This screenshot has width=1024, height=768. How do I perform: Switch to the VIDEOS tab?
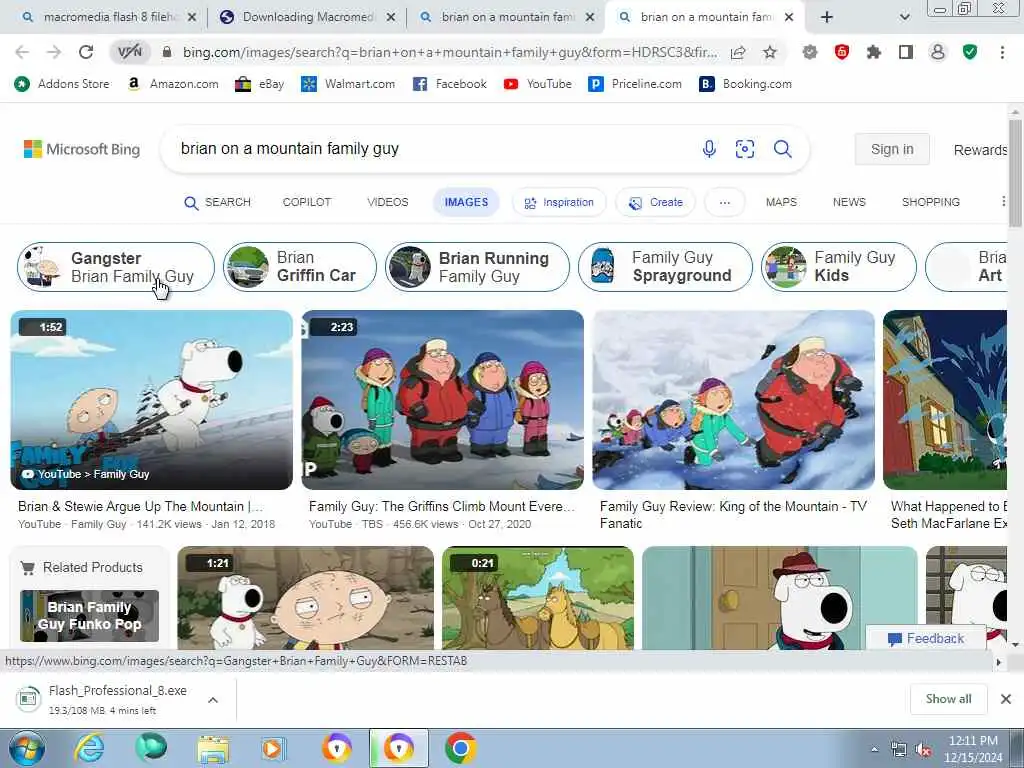coord(387,202)
